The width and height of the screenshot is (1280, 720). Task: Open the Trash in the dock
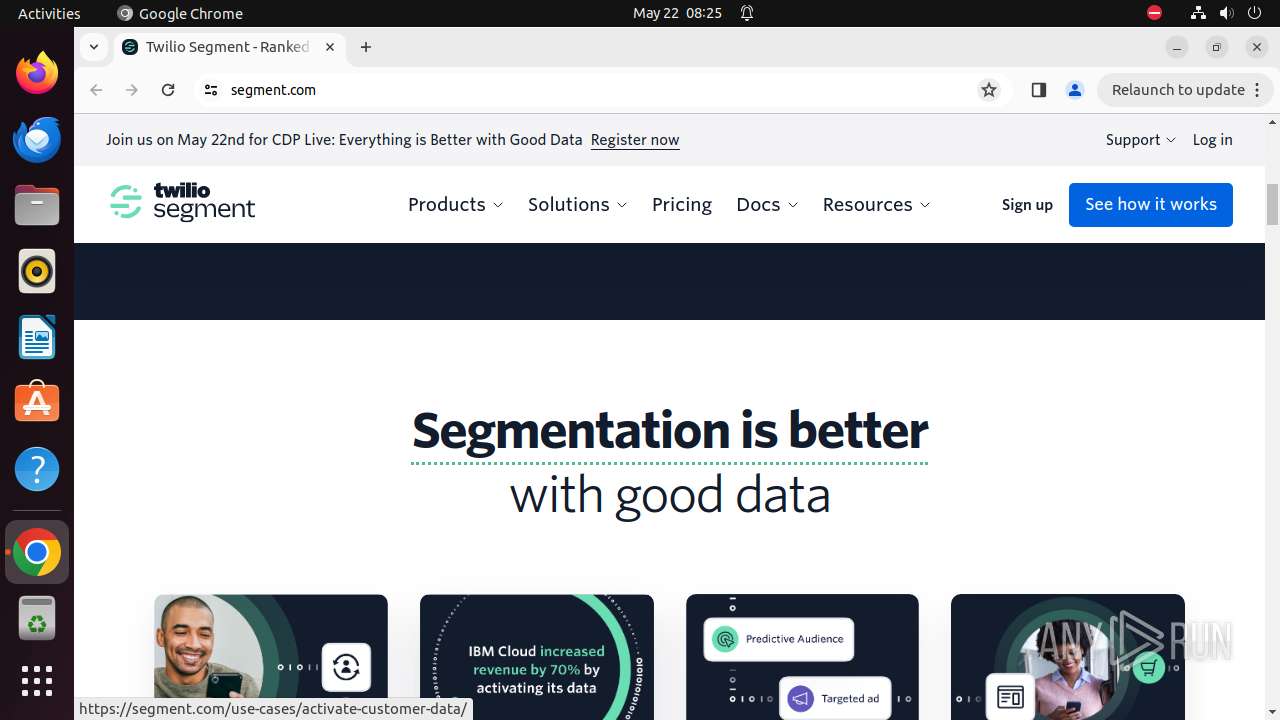(x=37, y=618)
